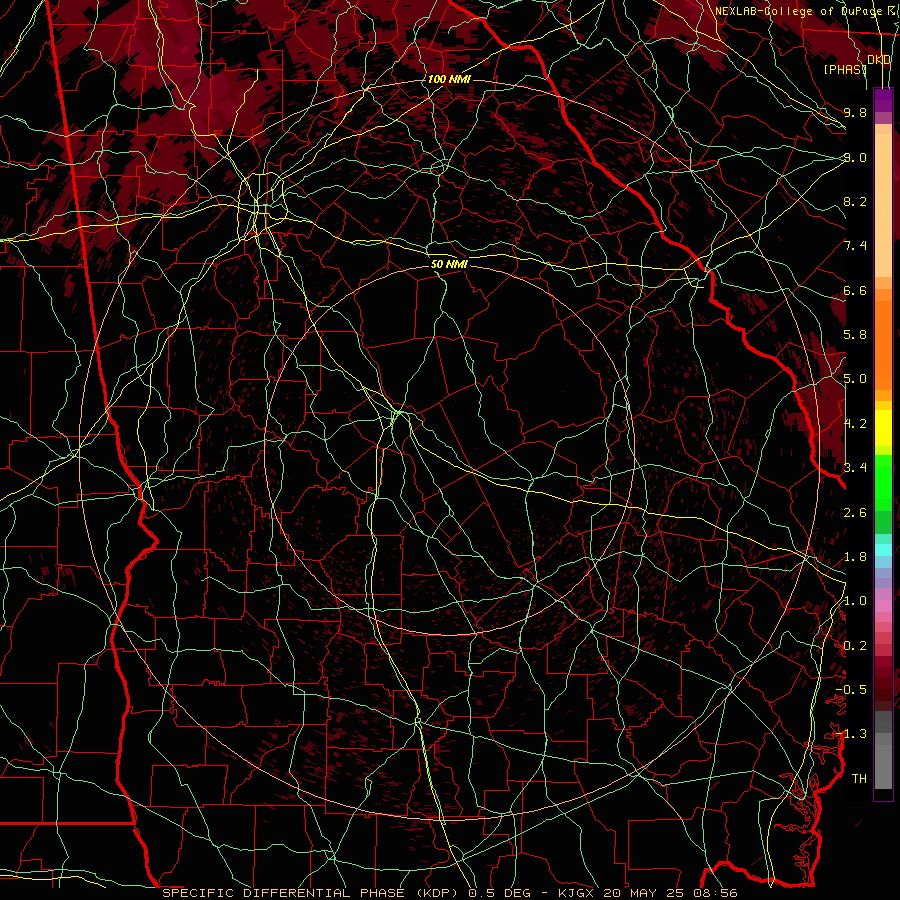This screenshot has height=900, width=900.
Task: Click the "0.2" scale value
Action: point(855,646)
